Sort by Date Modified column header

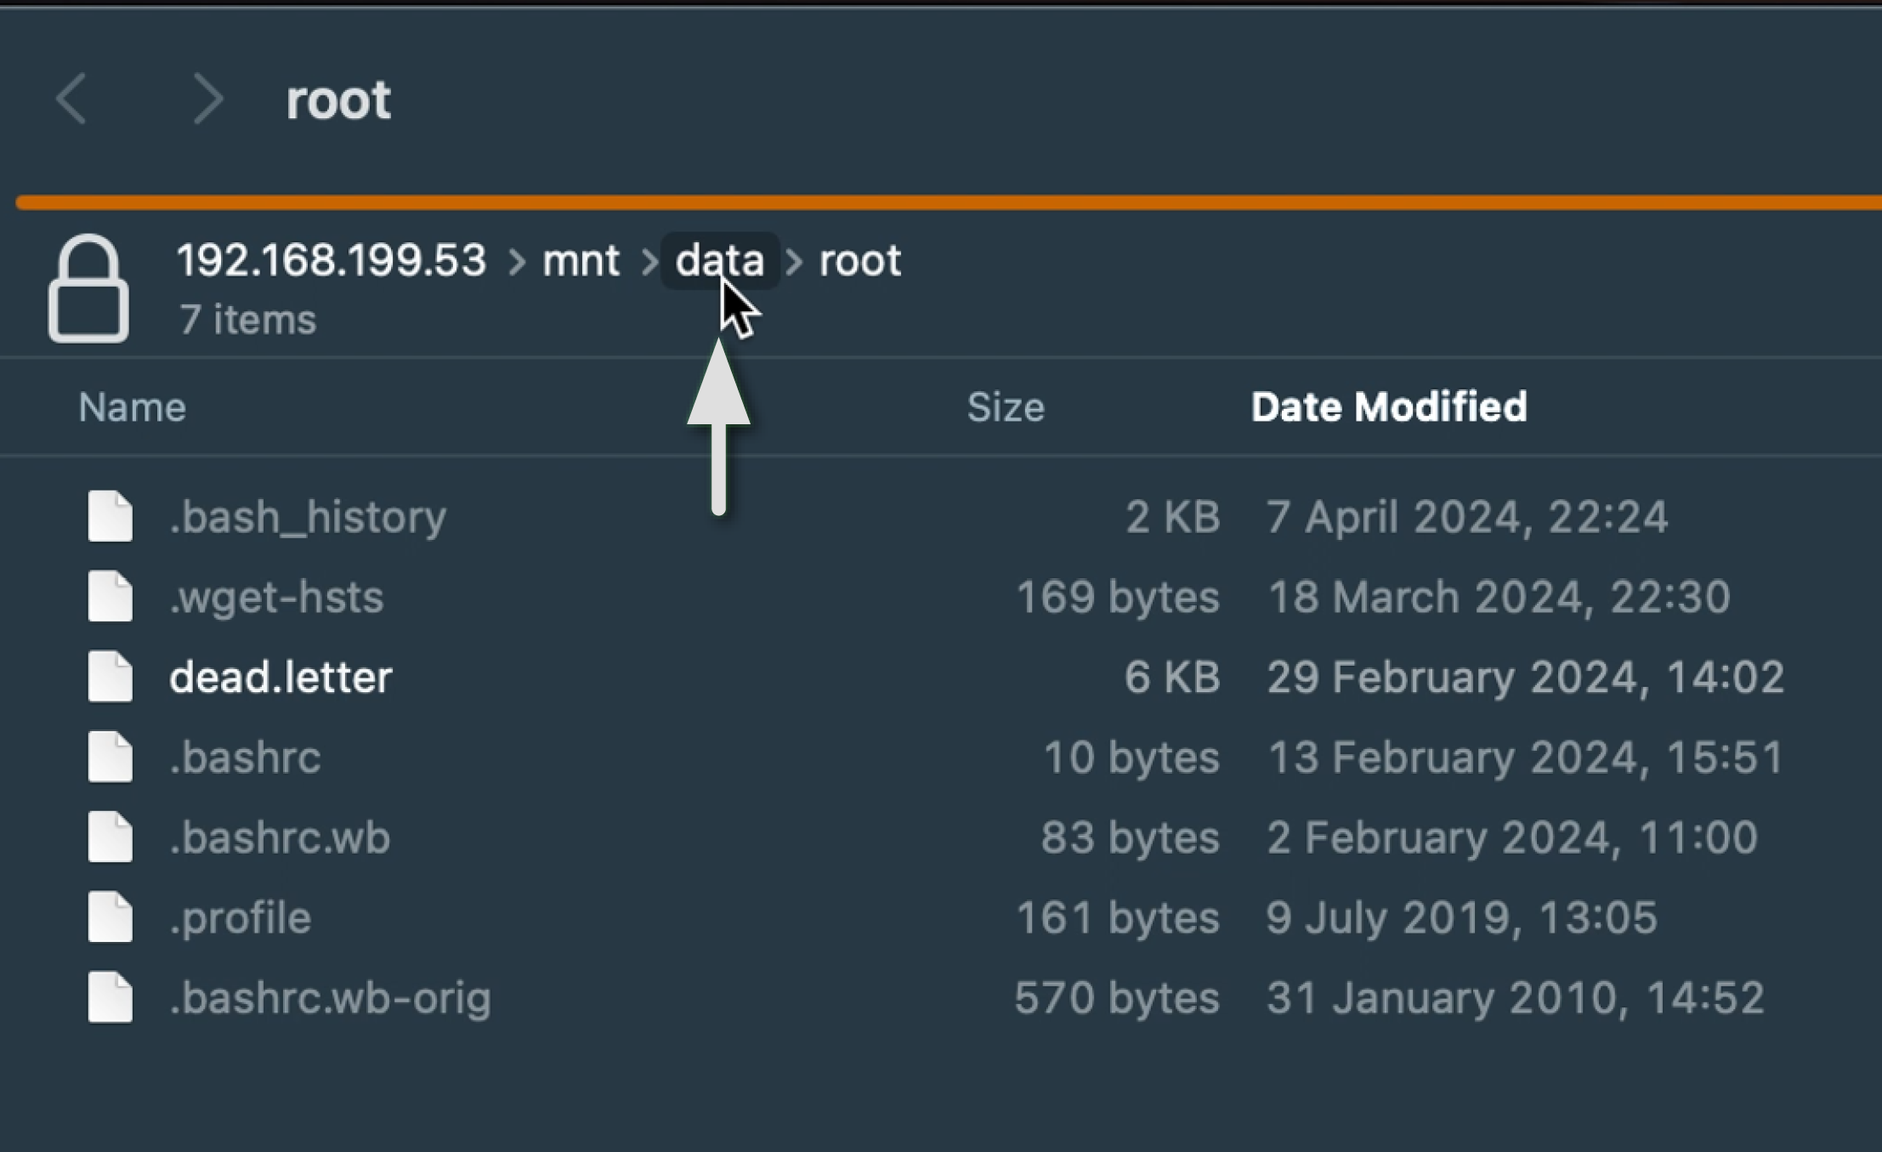tap(1388, 407)
